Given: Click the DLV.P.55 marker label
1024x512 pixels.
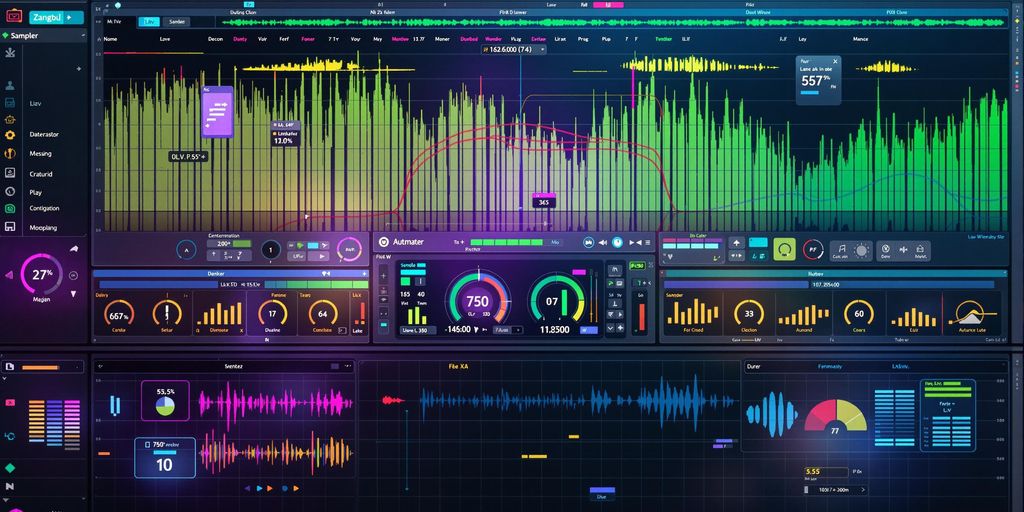Looking at the screenshot, I should tap(188, 157).
